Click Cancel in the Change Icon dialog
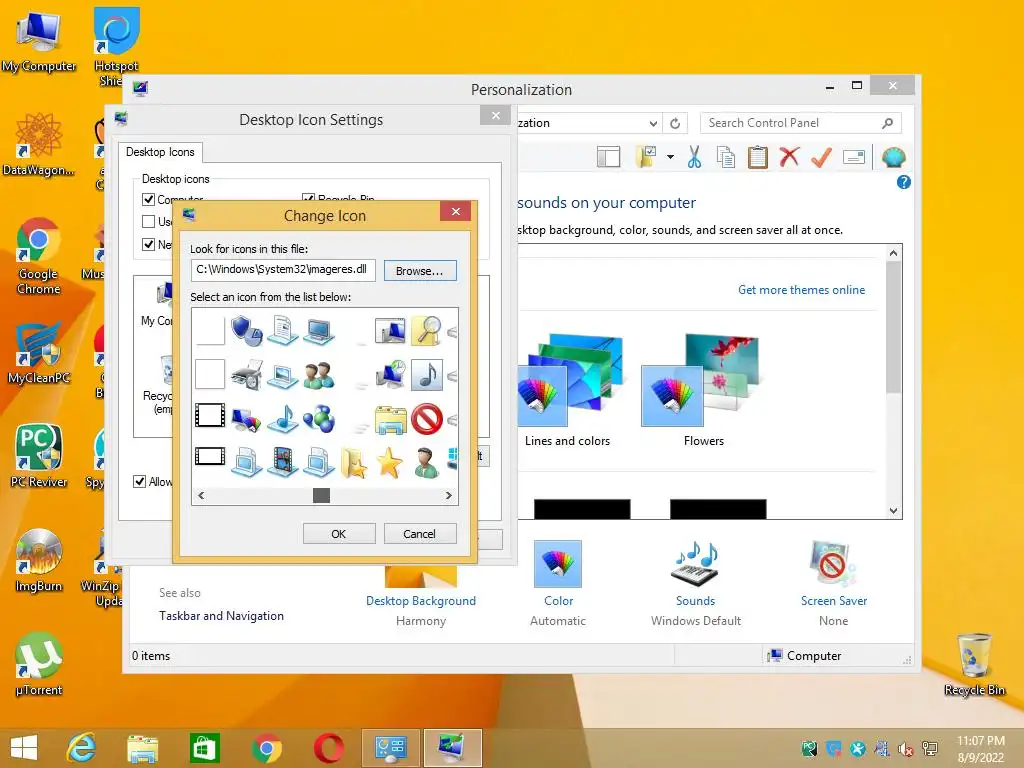1024x768 pixels. pos(419,534)
